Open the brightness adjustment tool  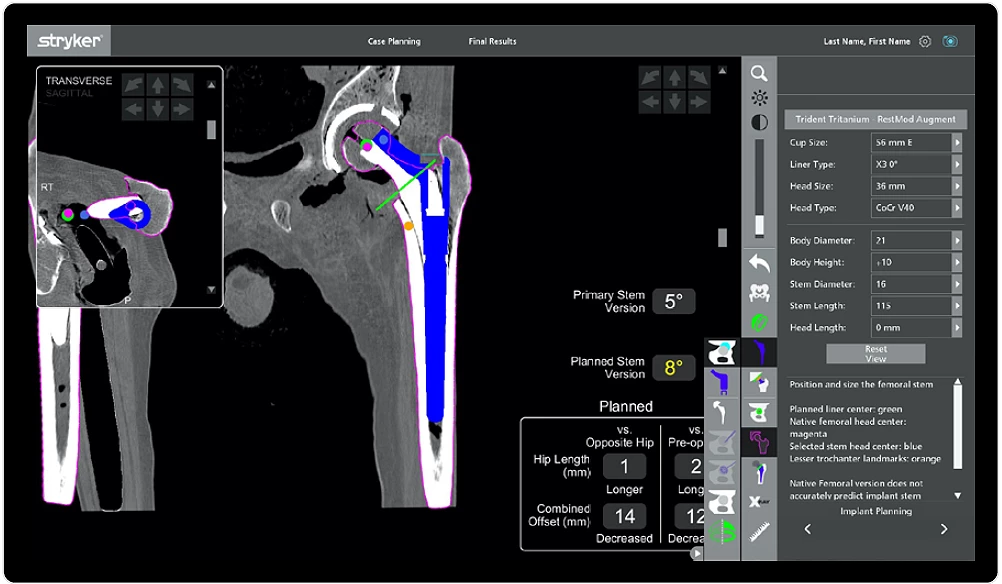click(x=760, y=97)
